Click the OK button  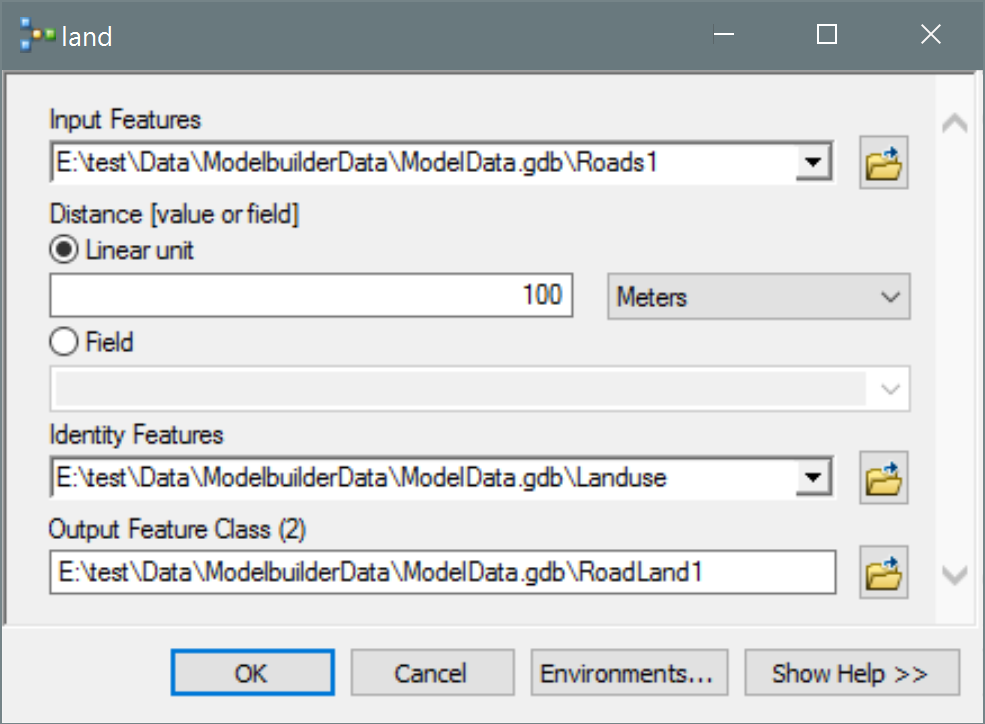252,674
